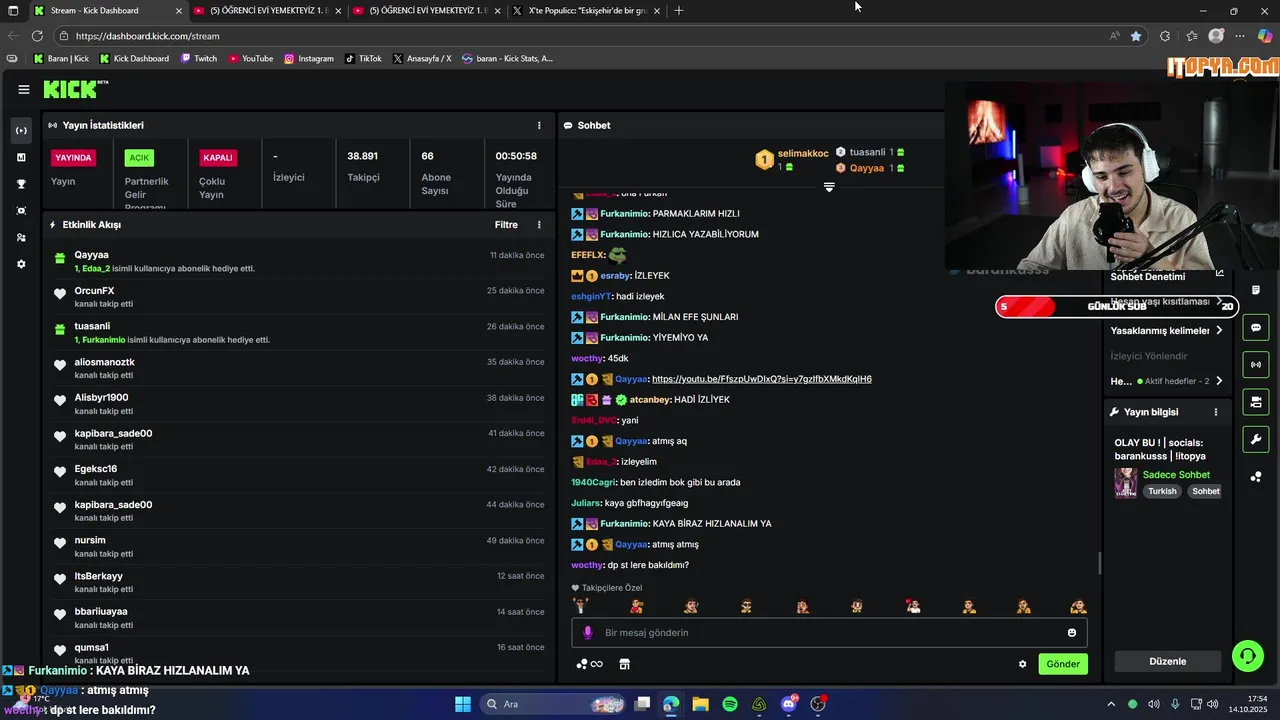Open Etkinlik Akışı panel three-dot menu
Viewport: 1280px width, 720px height.
tap(539, 225)
